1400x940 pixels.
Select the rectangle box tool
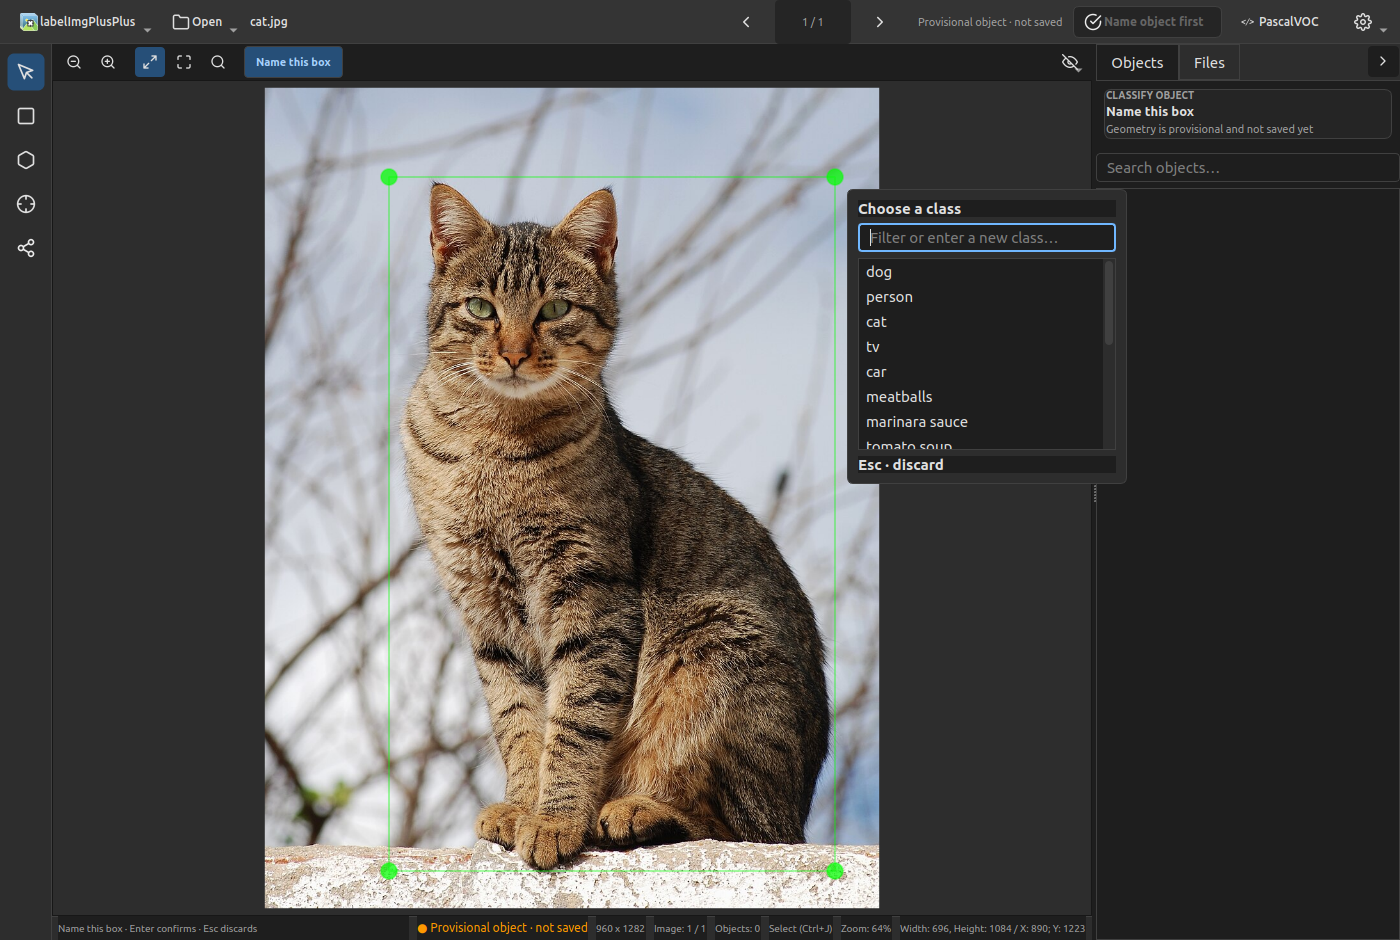click(x=26, y=116)
